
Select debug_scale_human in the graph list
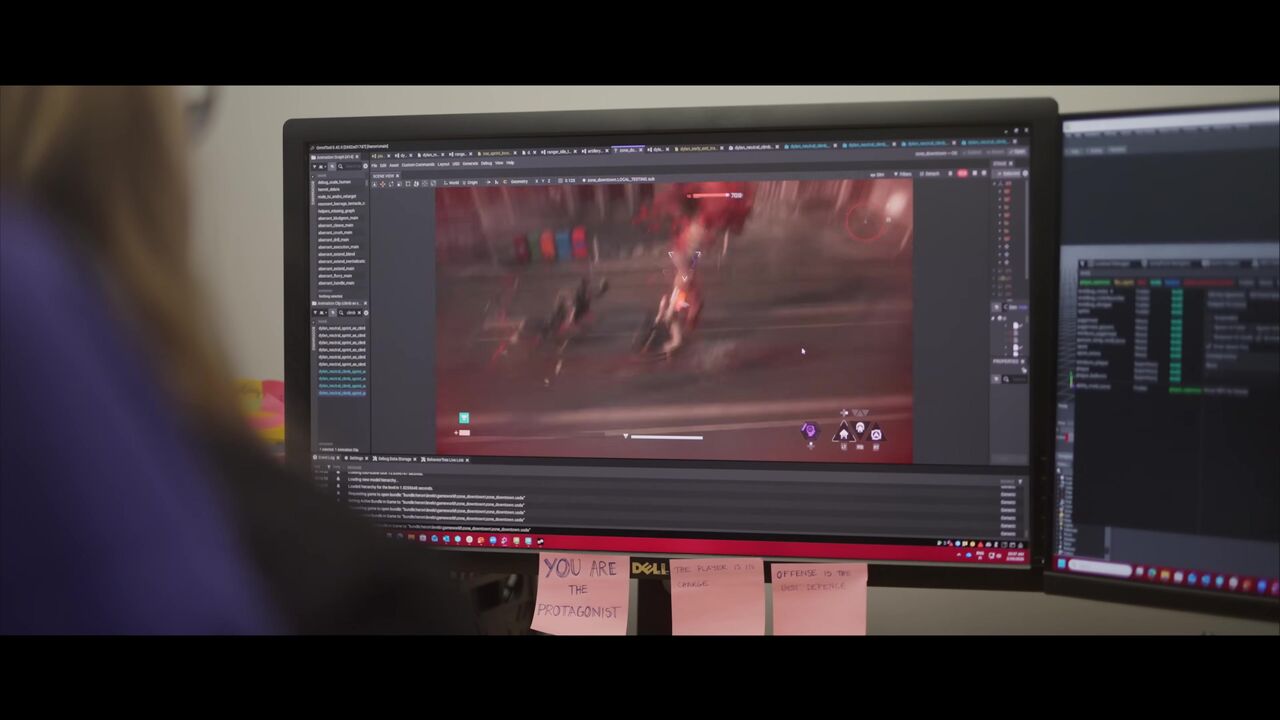point(335,182)
